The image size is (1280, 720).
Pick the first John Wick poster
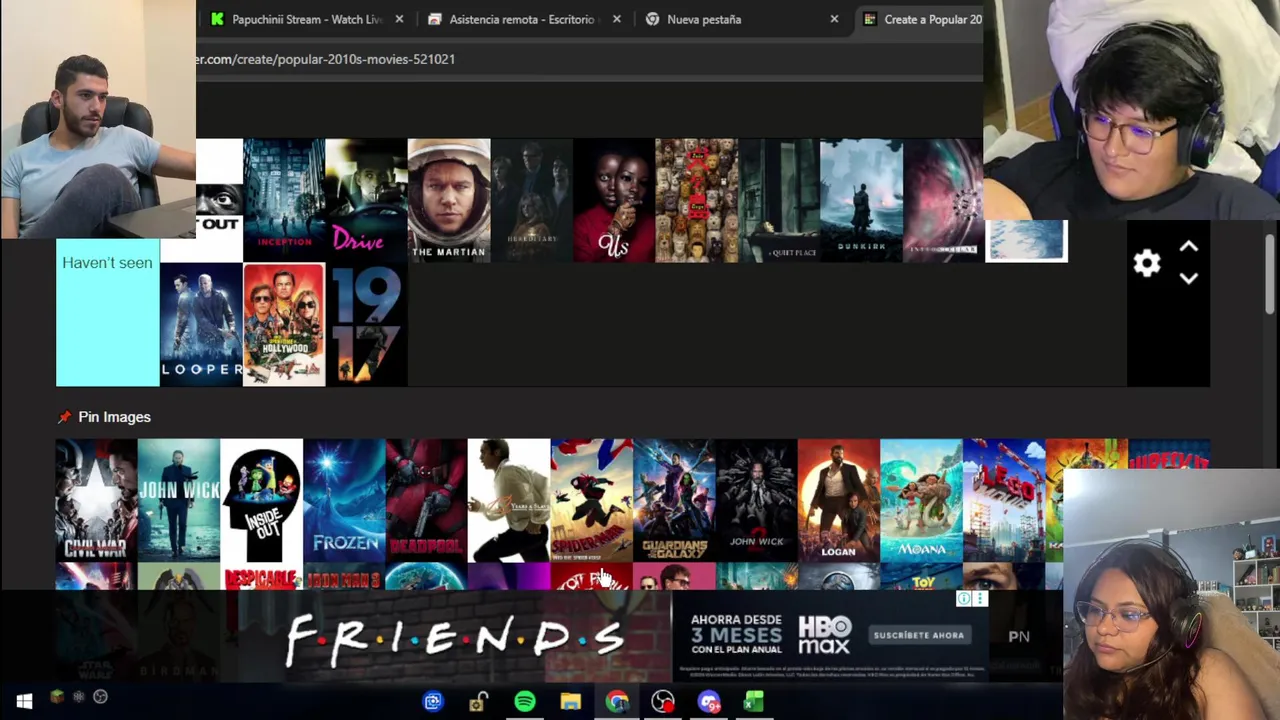click(x=178, y=500)
